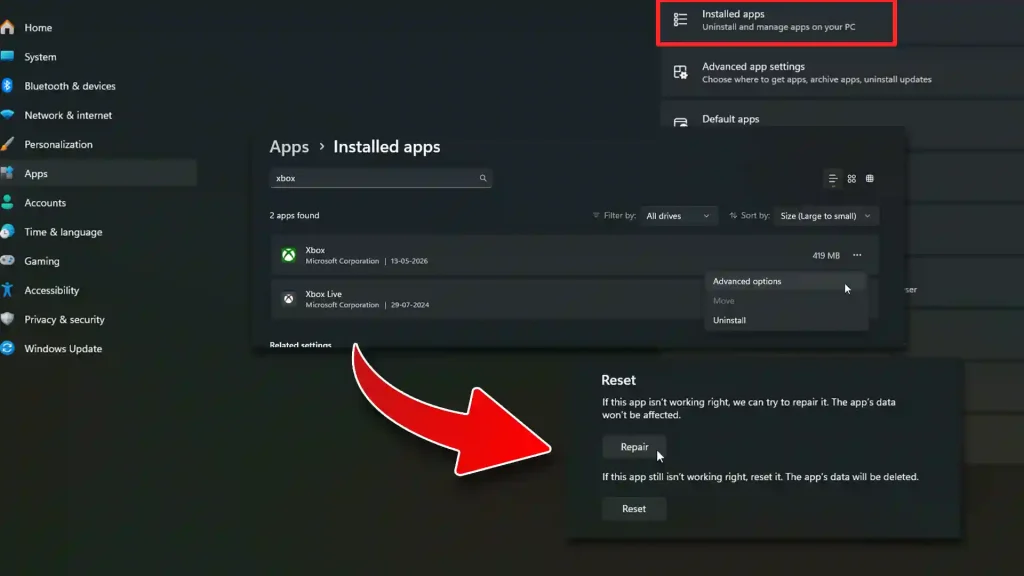Switch to list view layout

(x=833, y=178)
